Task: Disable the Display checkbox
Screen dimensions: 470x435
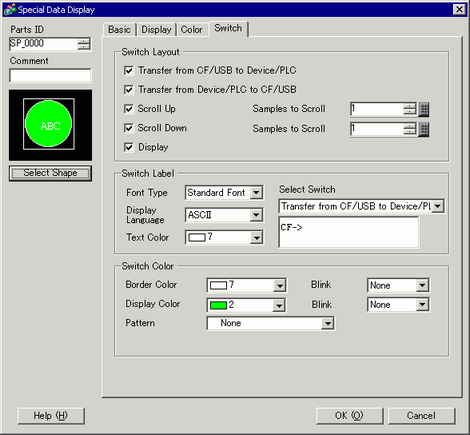Action: tap(129, 147)
